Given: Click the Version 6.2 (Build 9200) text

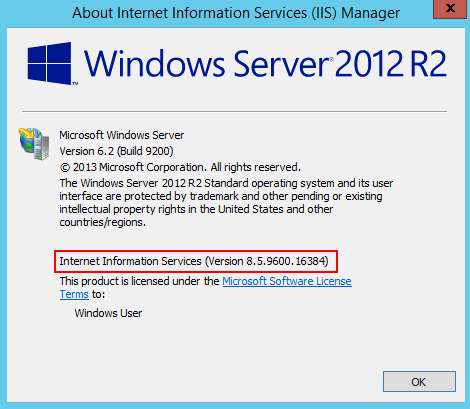Looking at the screenshot, I should click(x=116, y=151).
